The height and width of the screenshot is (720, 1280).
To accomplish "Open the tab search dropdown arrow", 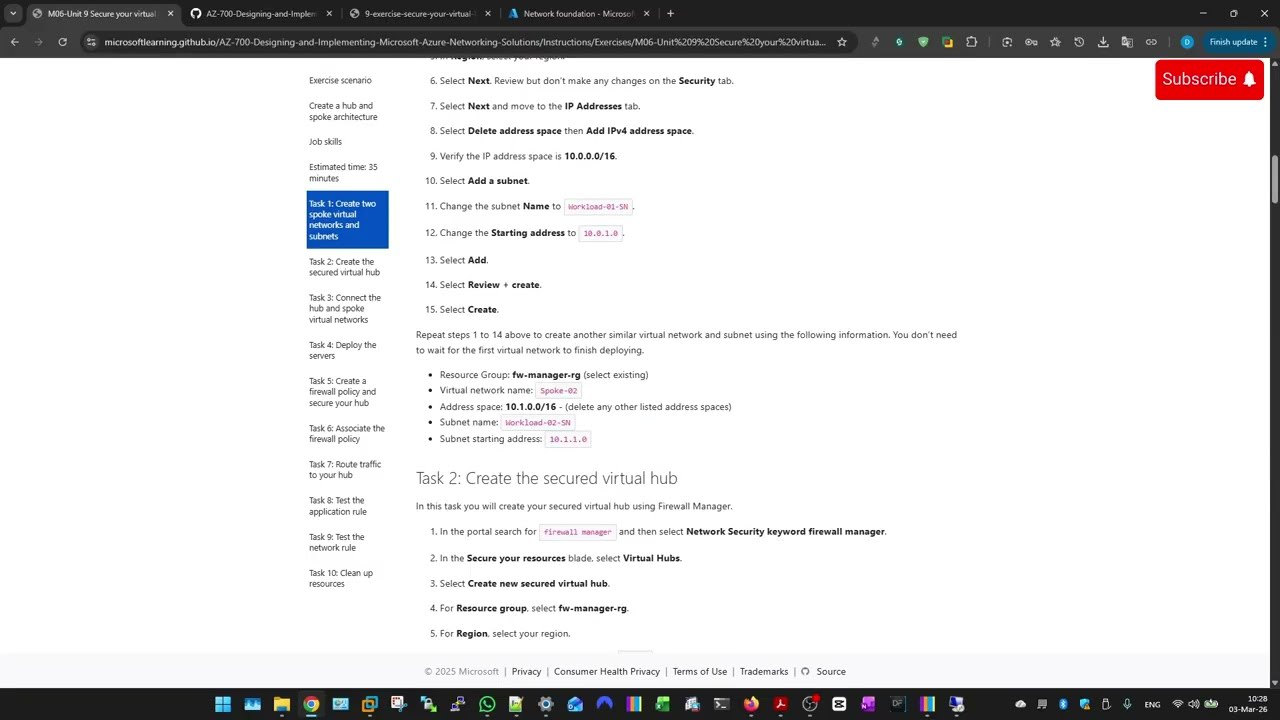I will (x=13, y=13).
